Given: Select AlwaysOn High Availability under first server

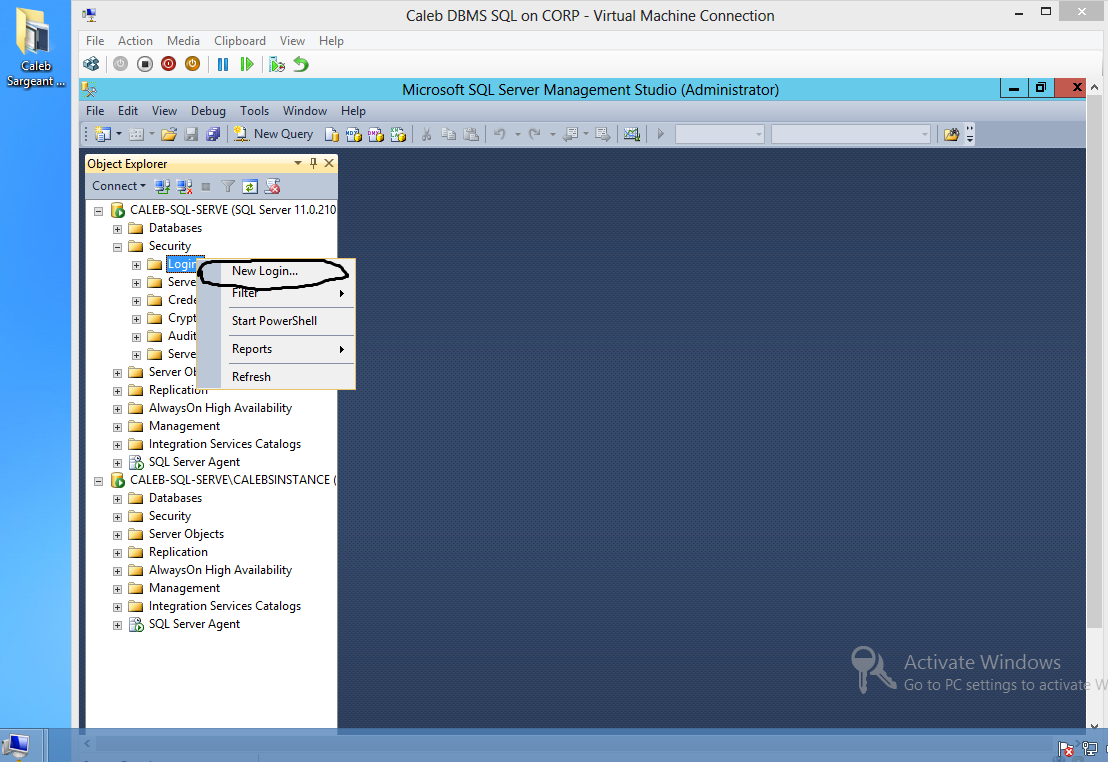Looking at the screenshot, I should coord(220,408).
